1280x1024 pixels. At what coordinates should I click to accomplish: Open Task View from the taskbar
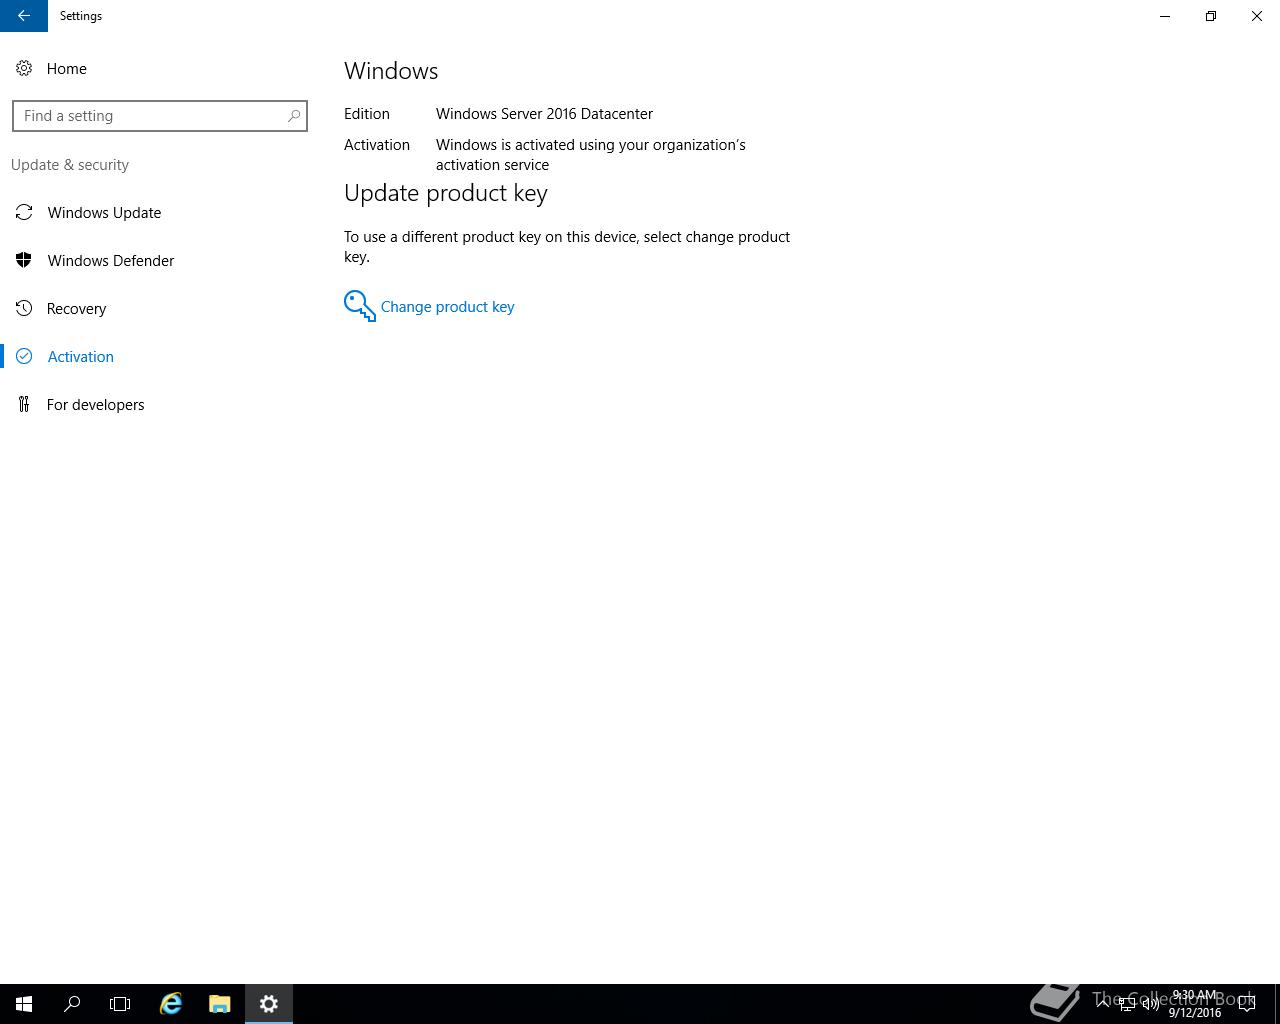[x=120, y=1004]
